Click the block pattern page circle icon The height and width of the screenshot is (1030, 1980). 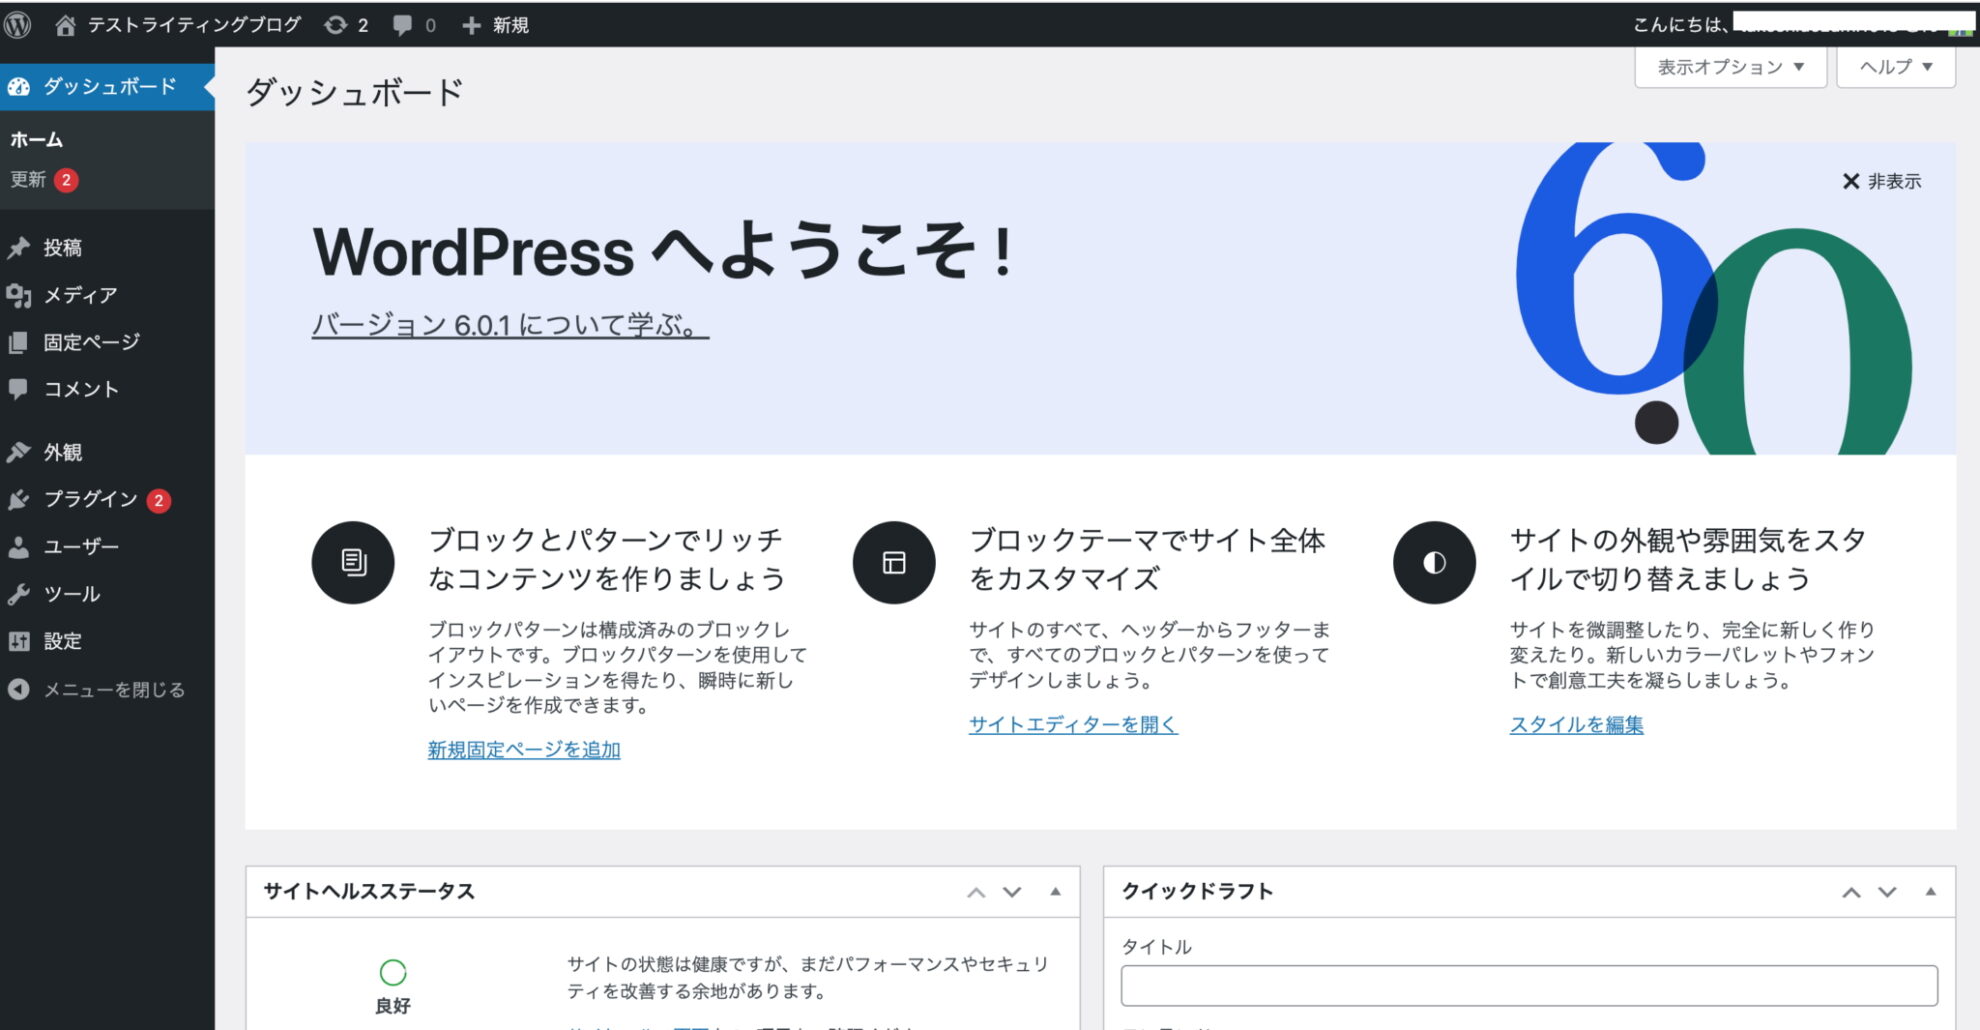click(353, 562)
